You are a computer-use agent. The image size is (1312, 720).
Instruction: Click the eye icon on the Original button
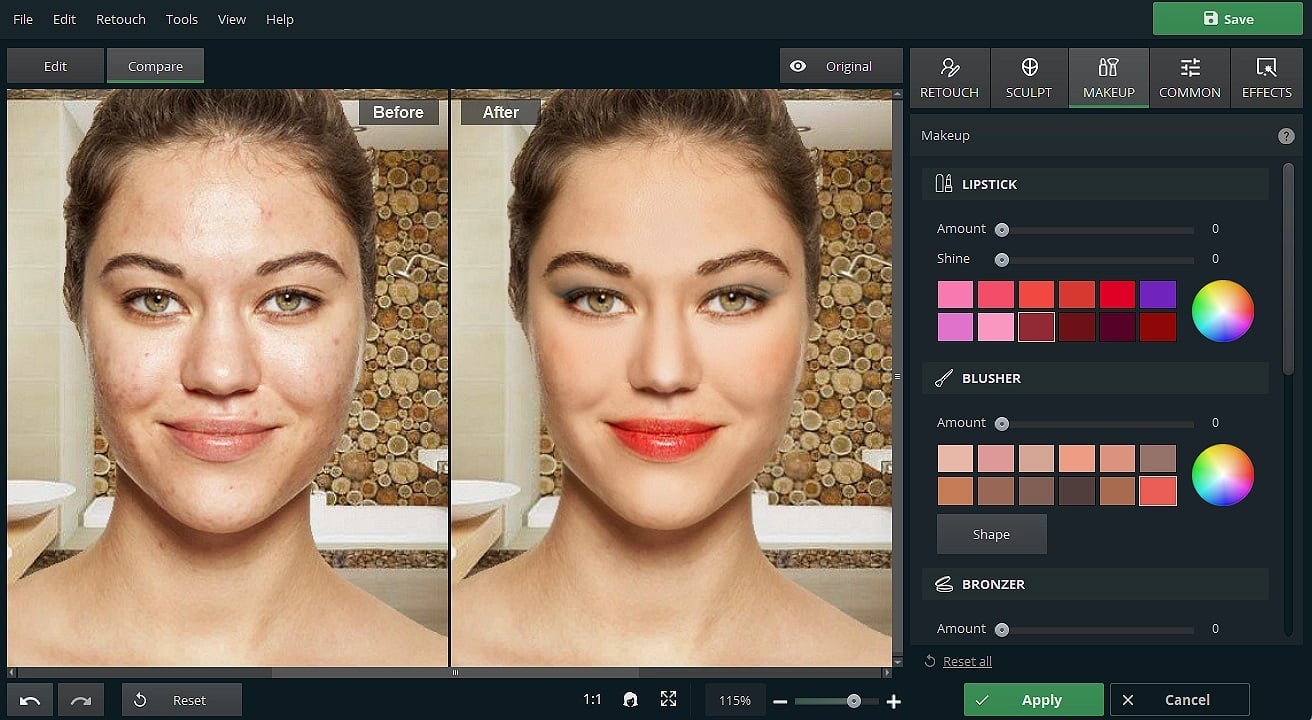click(x=798, y=66)
